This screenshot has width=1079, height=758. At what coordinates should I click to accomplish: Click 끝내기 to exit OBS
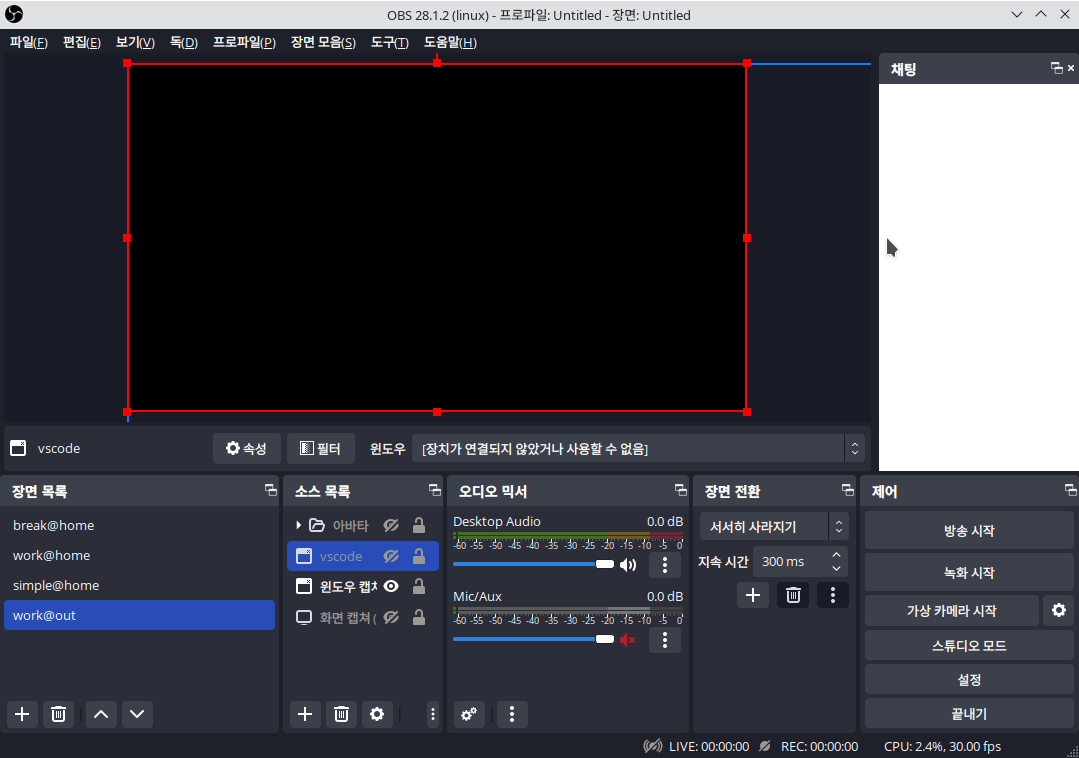[969, 714]
